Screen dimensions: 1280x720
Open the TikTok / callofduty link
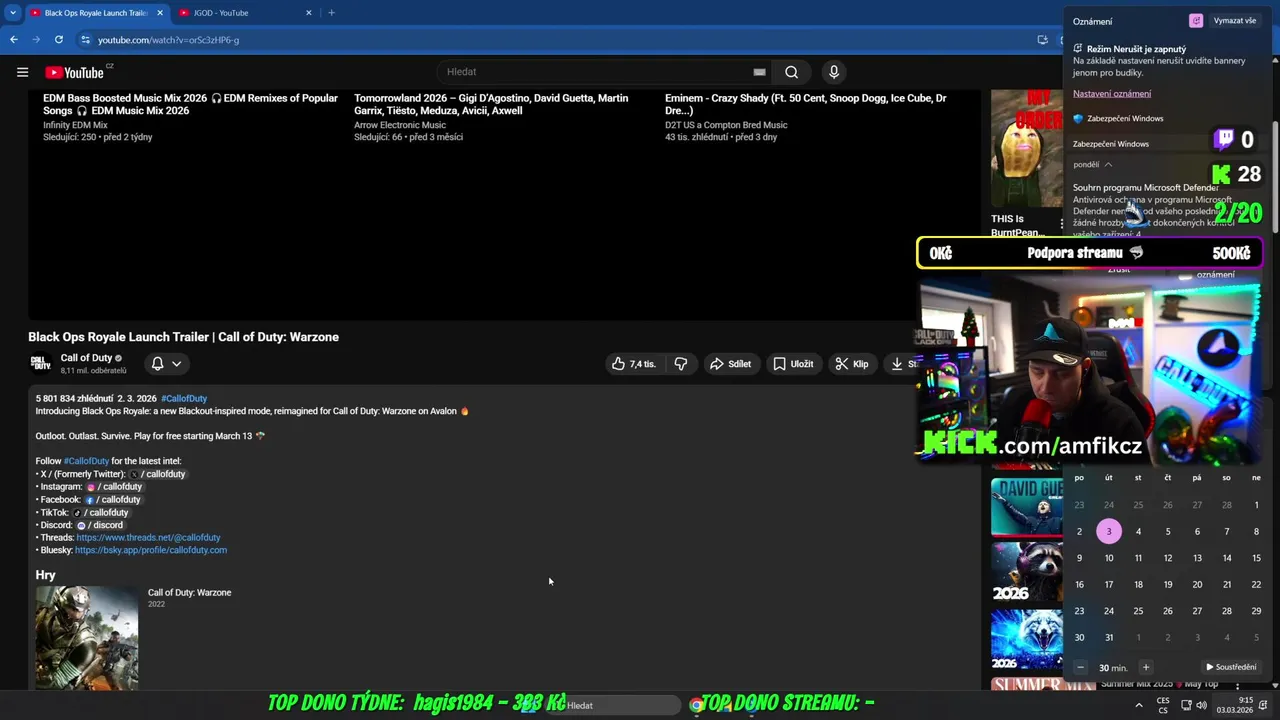click(101, 513)
